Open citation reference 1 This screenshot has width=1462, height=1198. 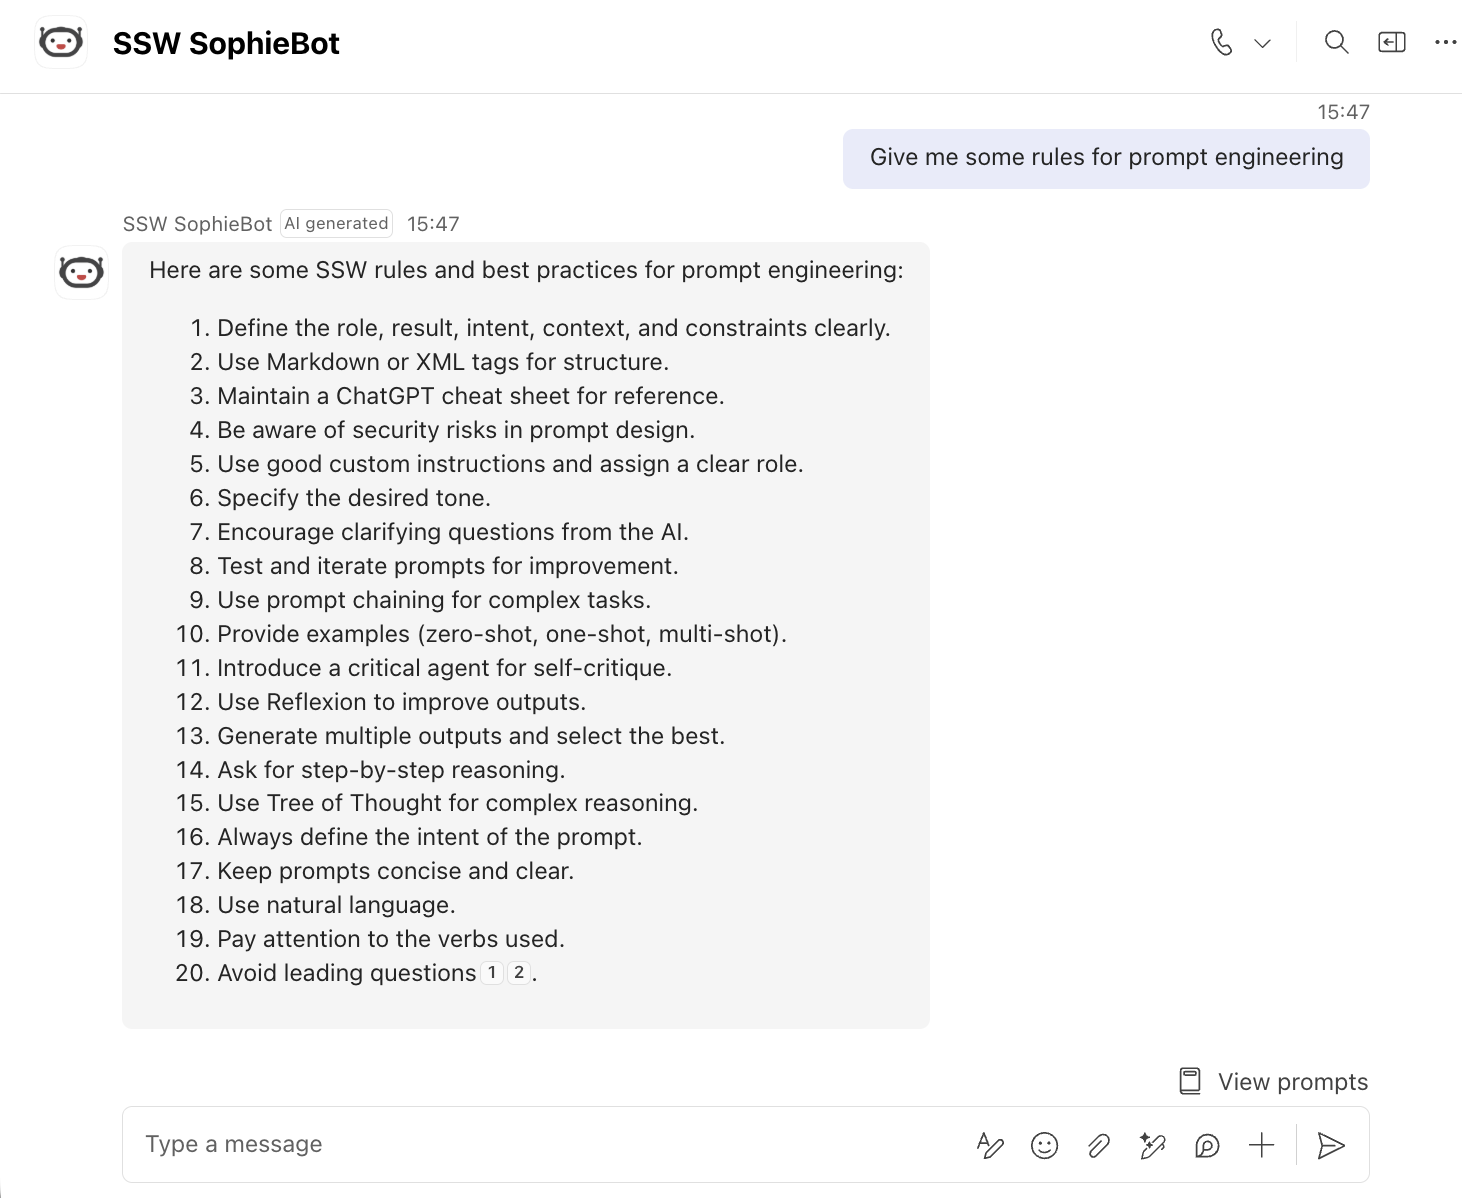pyautogui.click(x=492, y=972)
